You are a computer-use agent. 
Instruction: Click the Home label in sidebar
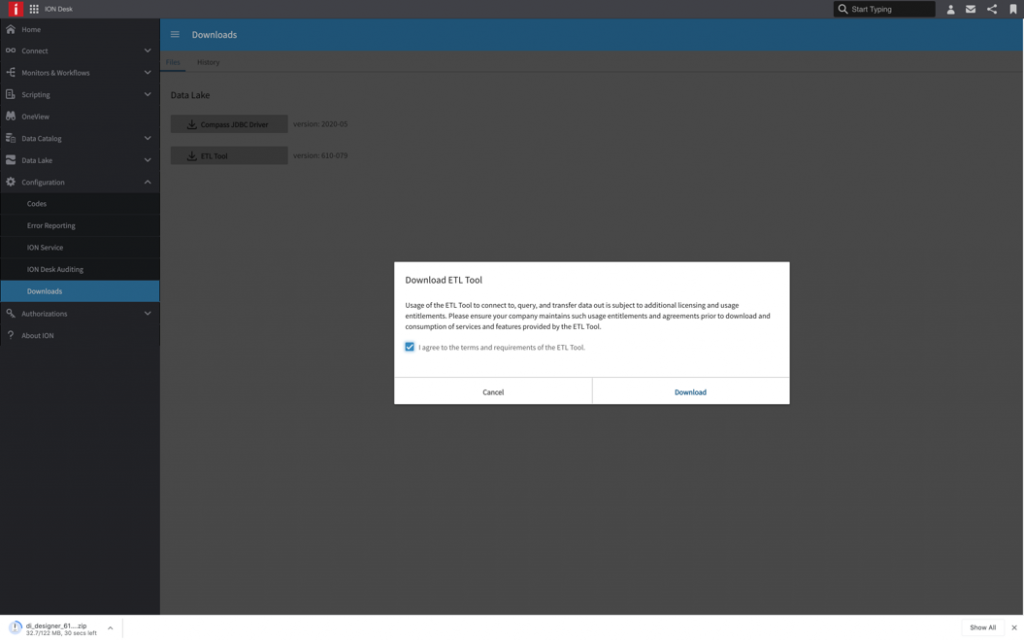pos(31,29)
